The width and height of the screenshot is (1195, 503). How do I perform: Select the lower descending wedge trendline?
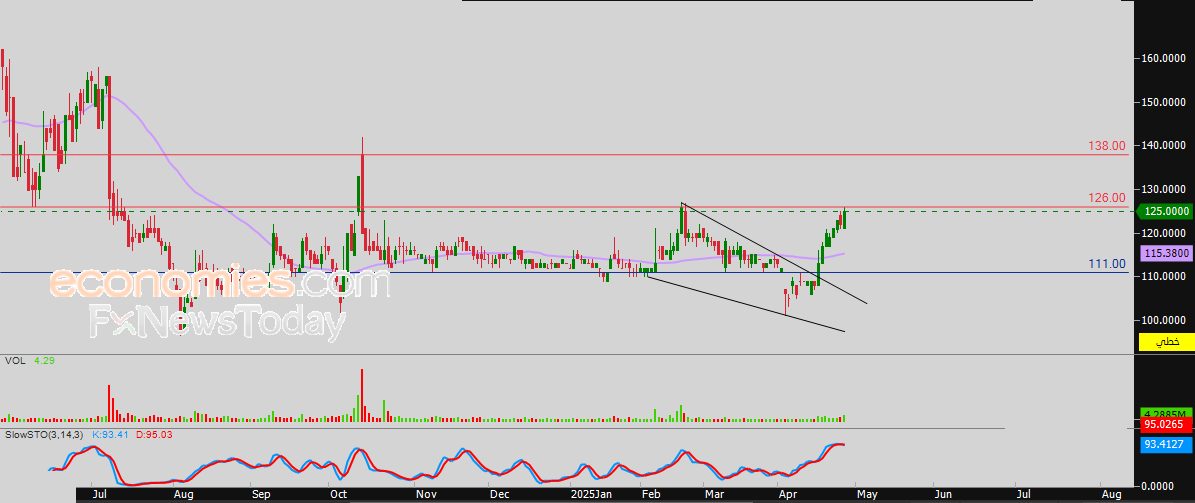pos(745,303)
